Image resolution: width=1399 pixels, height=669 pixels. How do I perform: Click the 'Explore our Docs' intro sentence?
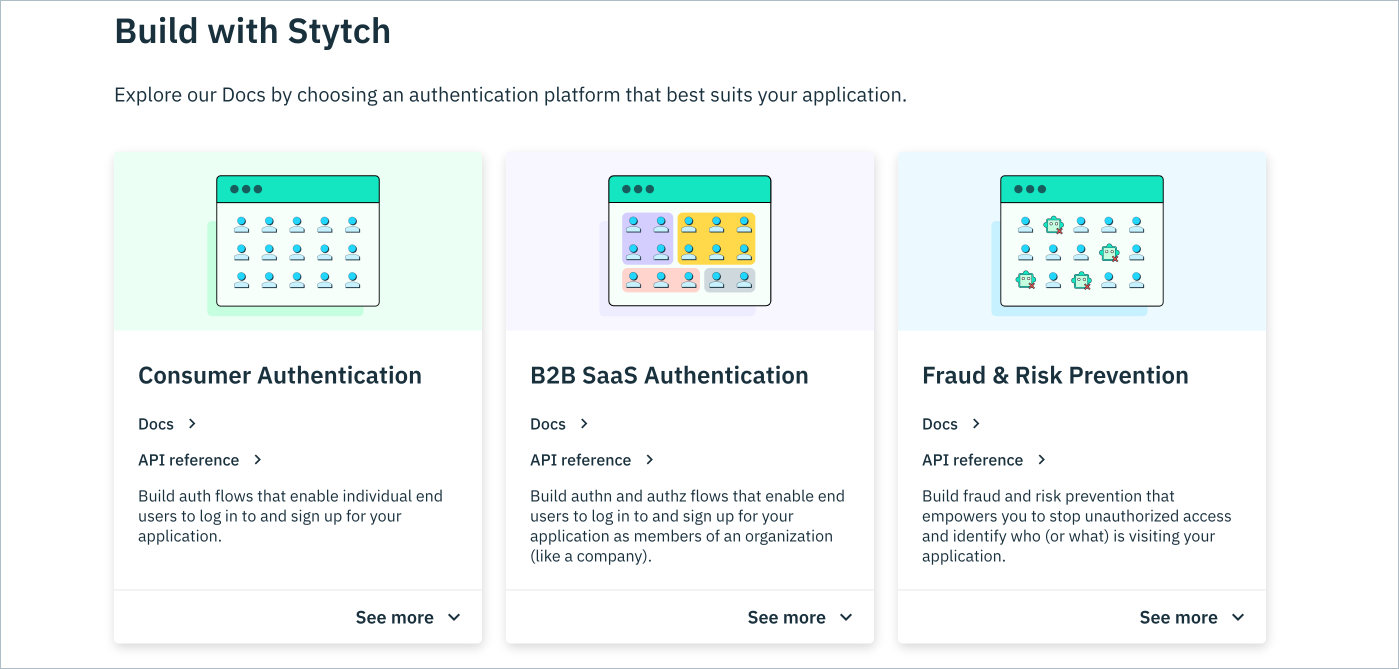pyautogui.click(x=510, y=96)
